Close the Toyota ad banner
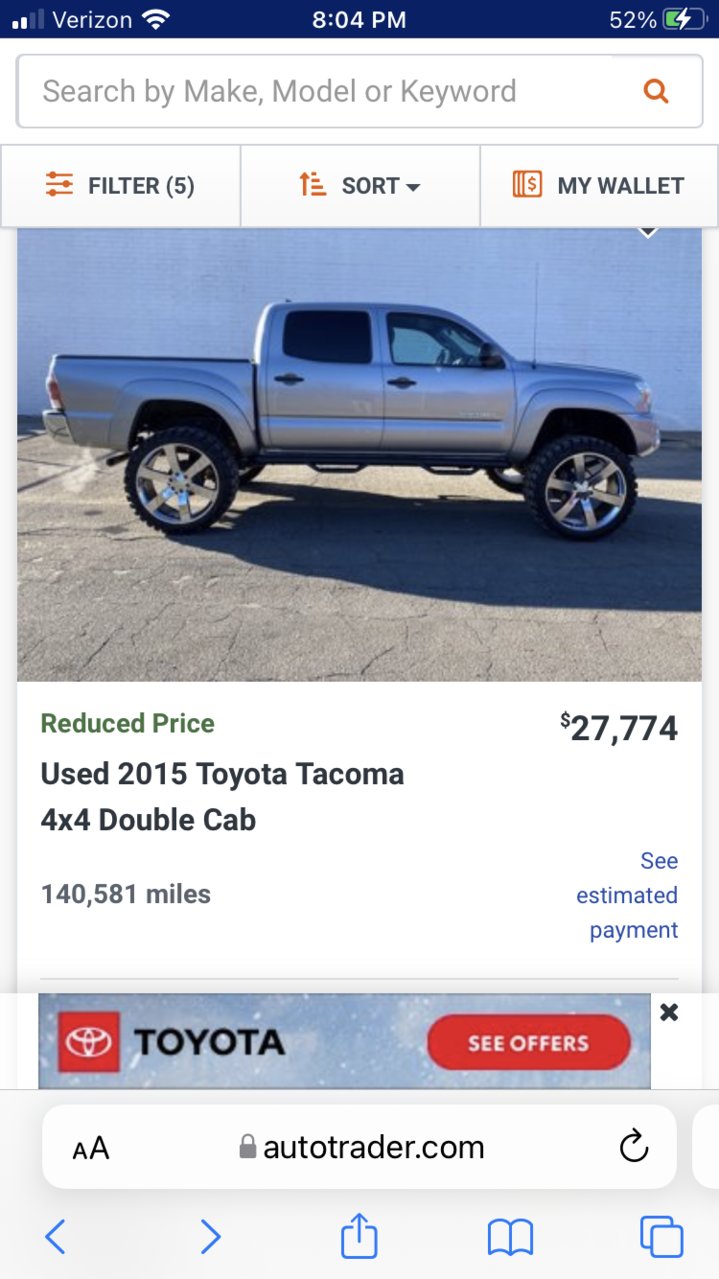Screen dimensions: 719x1279 (x=669, y=1012)
